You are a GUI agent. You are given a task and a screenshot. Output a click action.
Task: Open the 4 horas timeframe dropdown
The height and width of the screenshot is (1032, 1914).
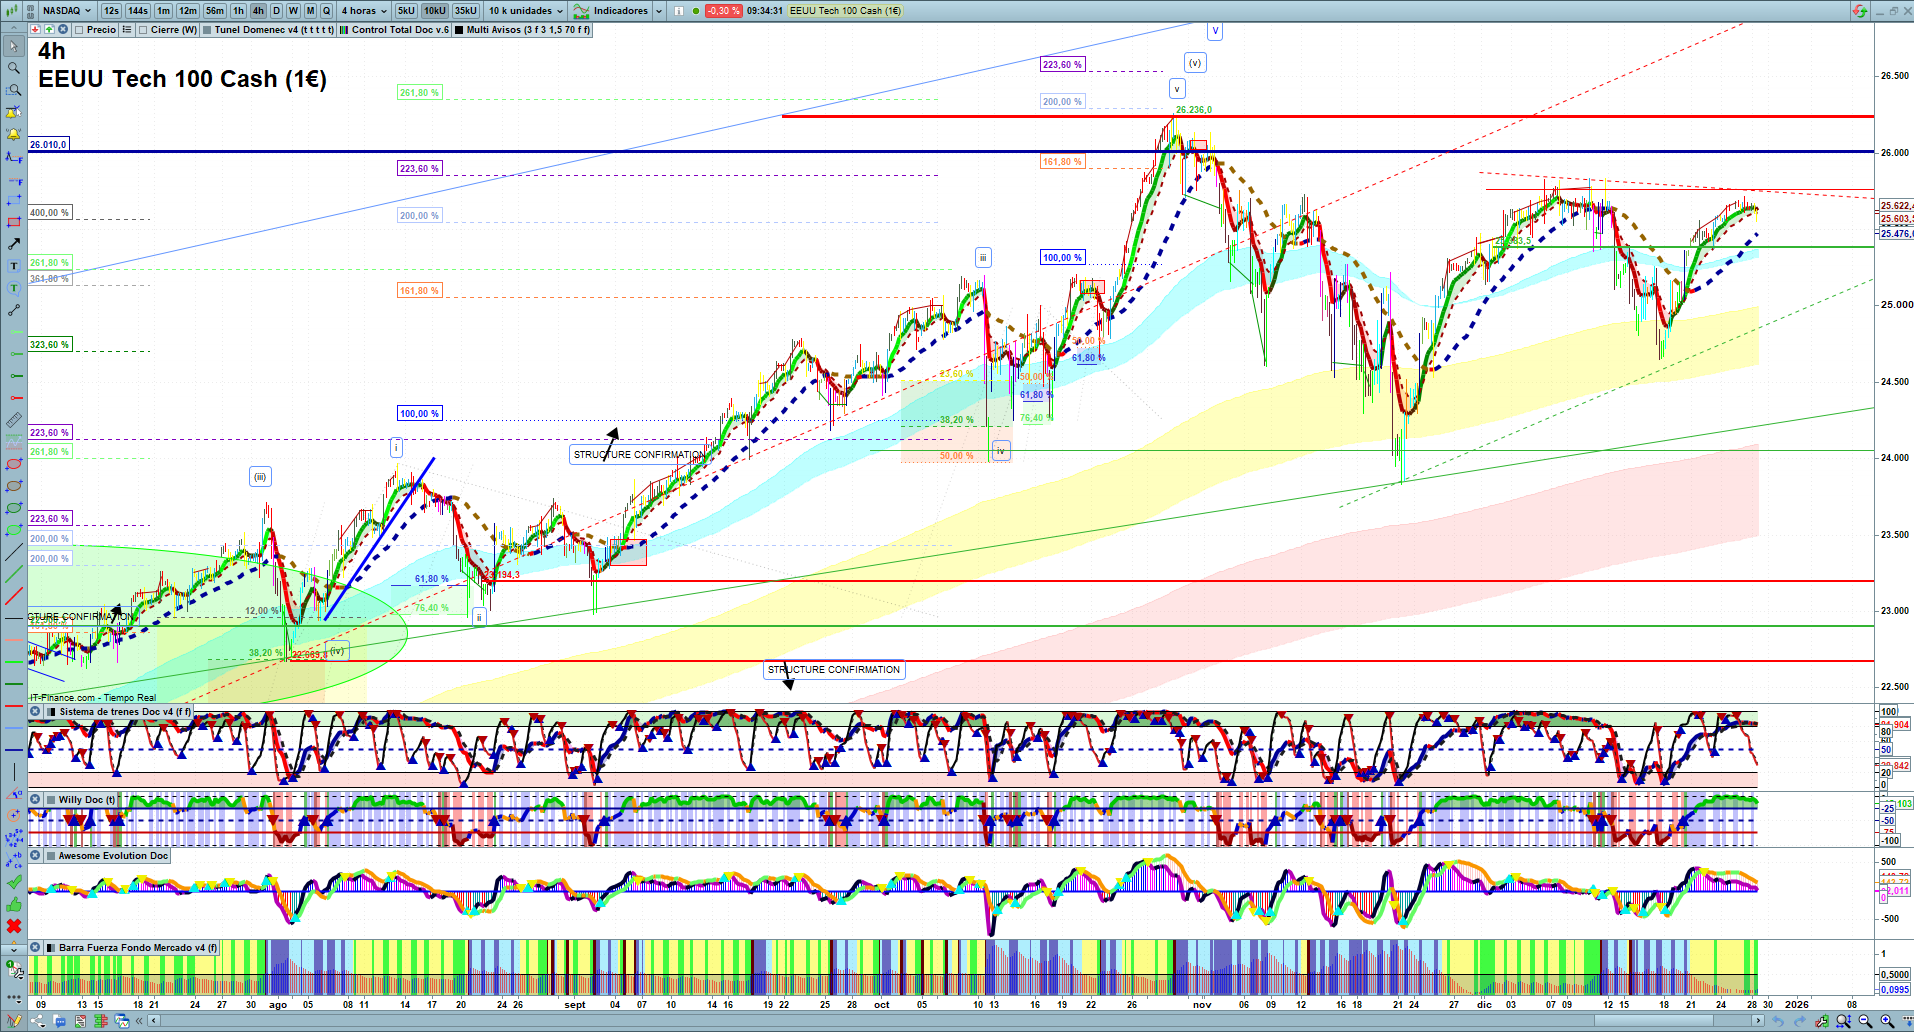click(x=364, y=11)
